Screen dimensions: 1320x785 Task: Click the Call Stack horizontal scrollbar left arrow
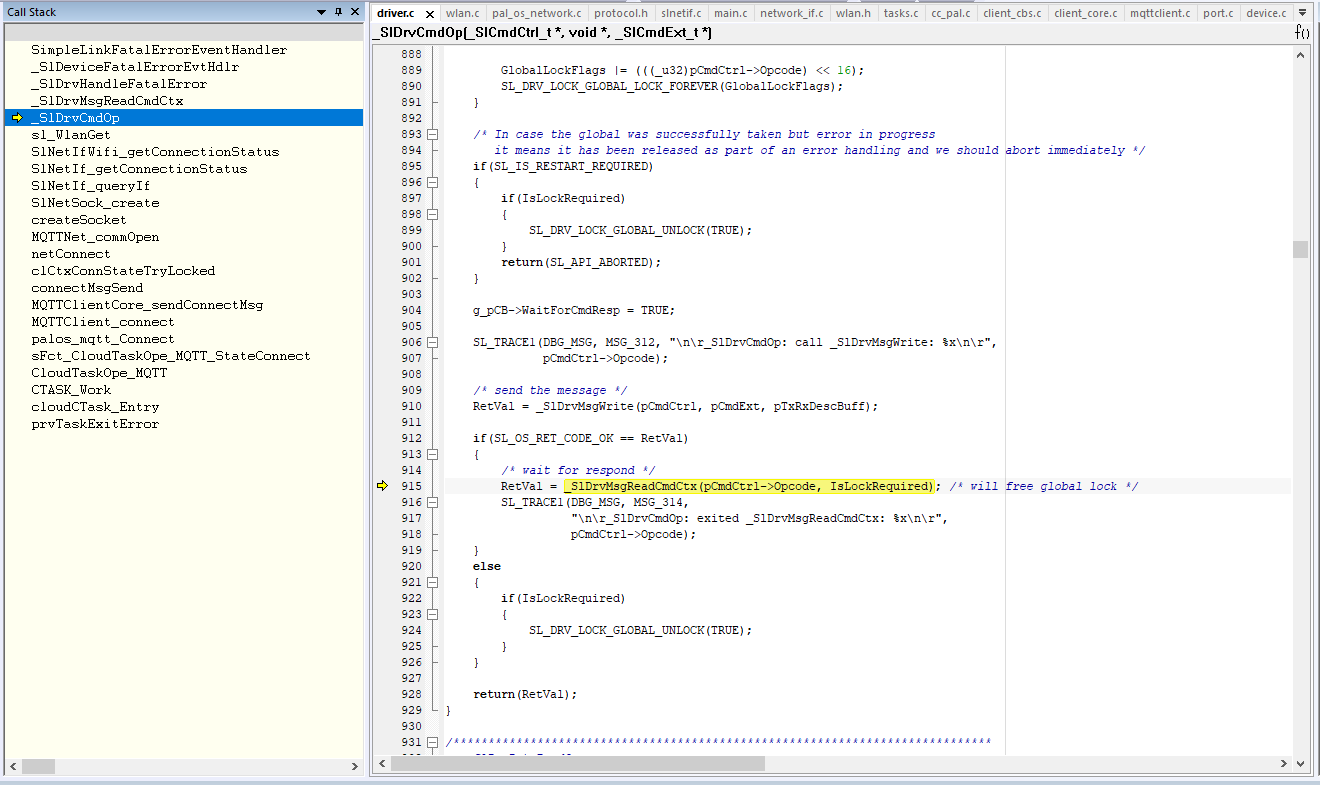[13, 767]
